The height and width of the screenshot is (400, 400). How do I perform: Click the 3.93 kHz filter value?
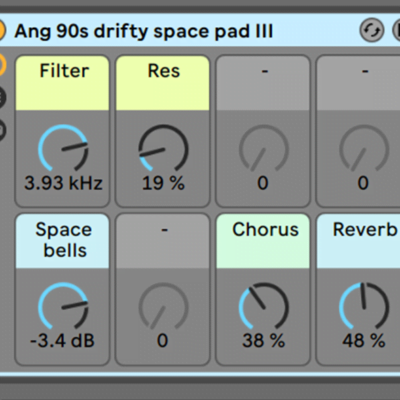pyautogui.click(x=63, y=183)
